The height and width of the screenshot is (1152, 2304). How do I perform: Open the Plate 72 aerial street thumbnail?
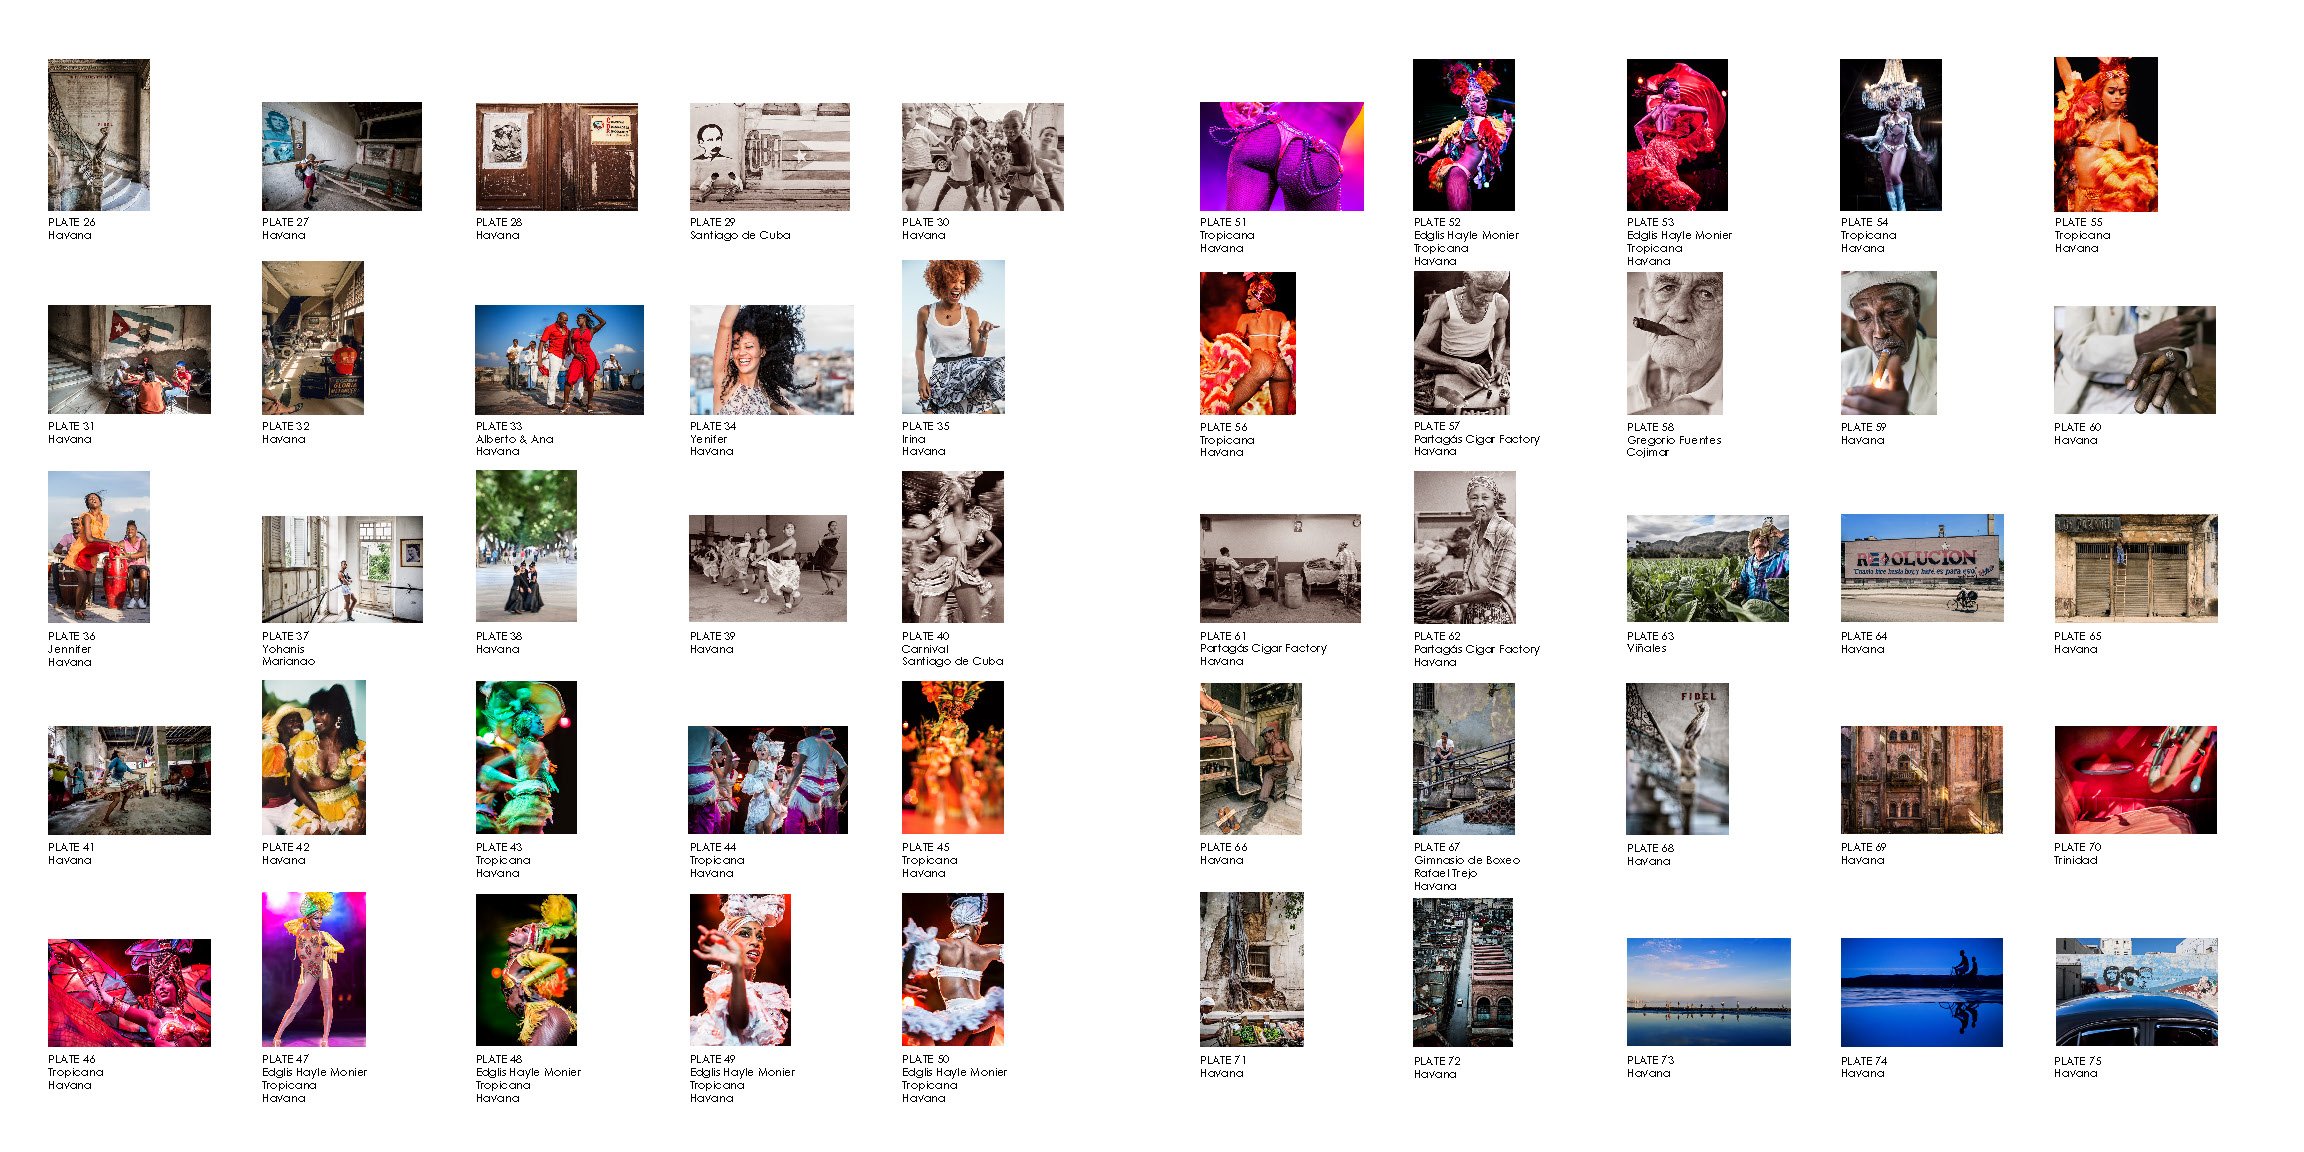(1463, 972)
